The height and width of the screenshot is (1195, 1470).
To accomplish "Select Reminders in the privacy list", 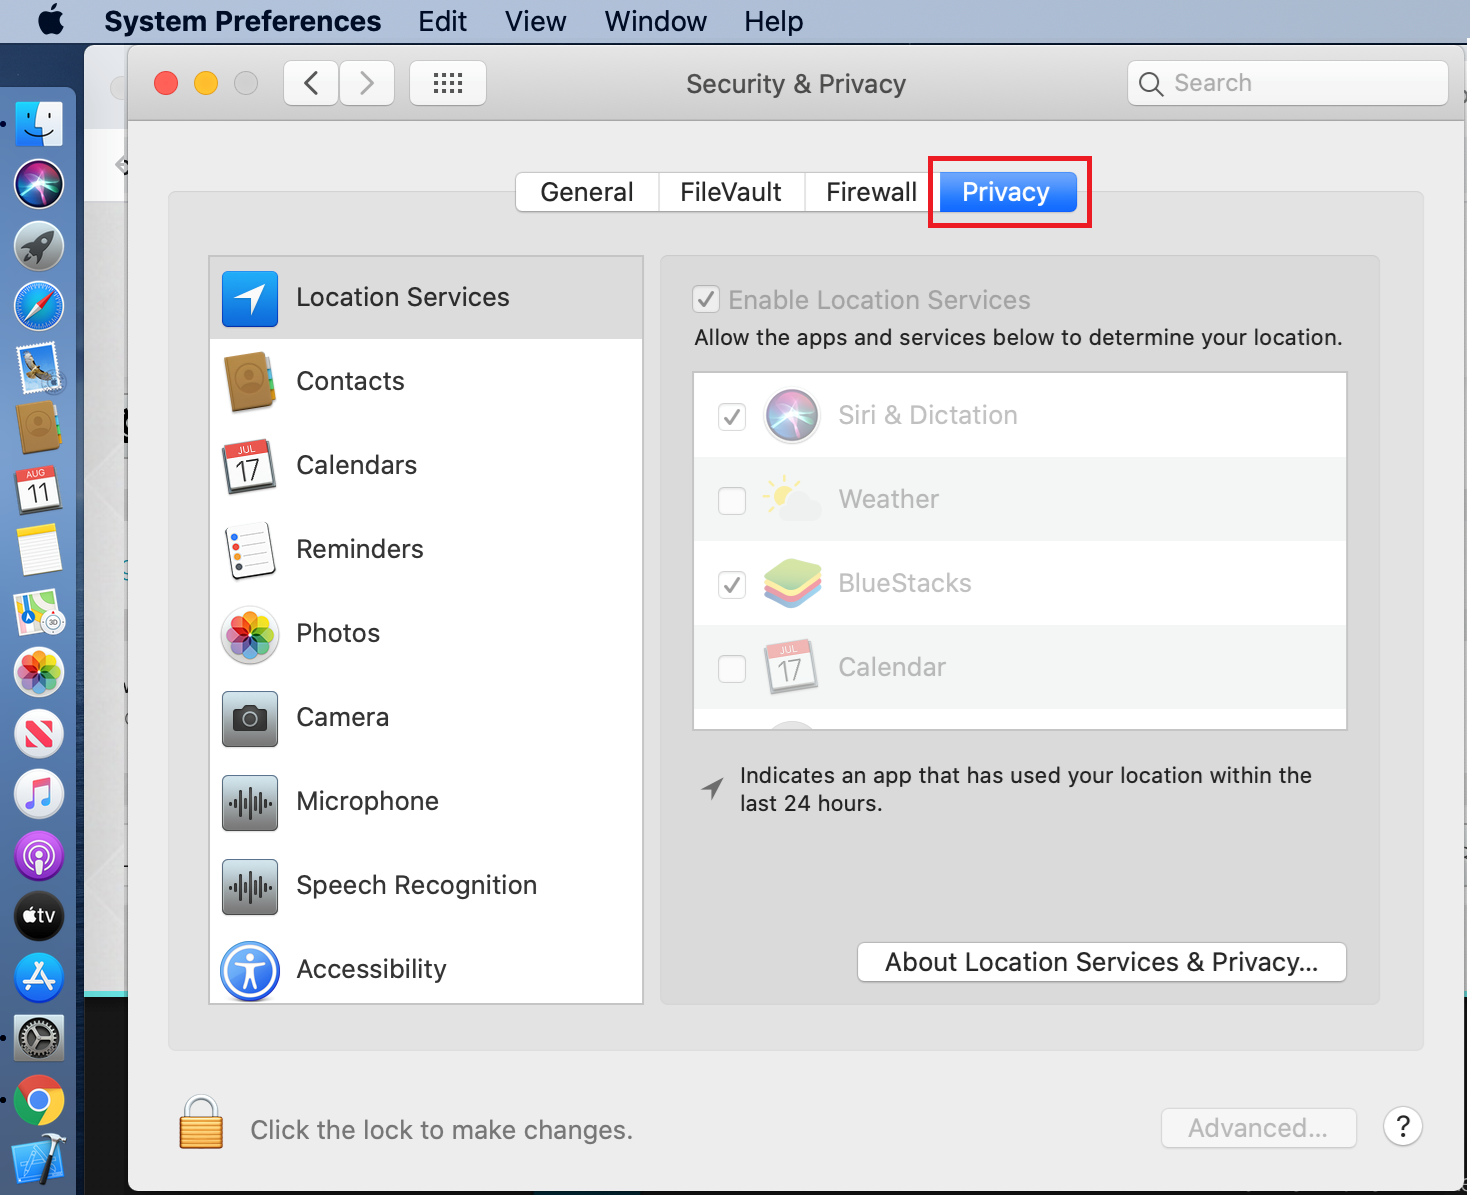I will click(426, 549).
